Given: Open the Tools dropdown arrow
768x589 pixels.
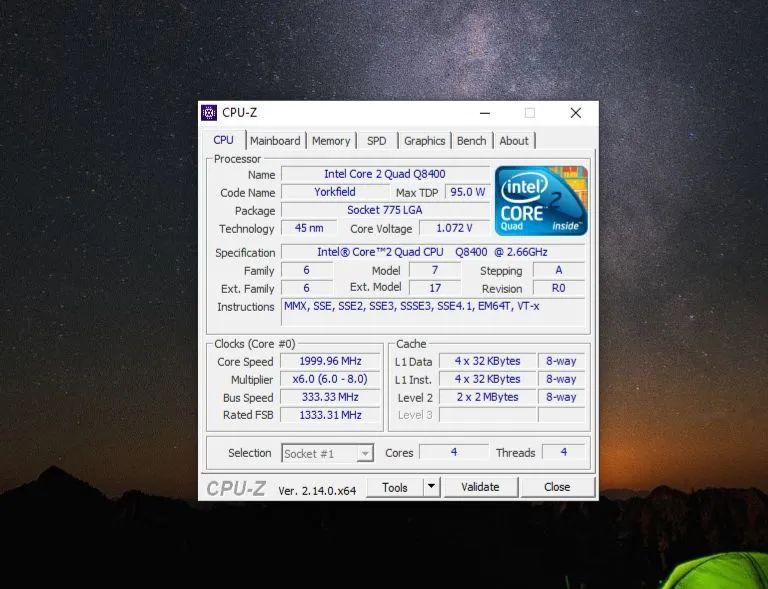Looking at the screenshot, I should pos(431,487).
